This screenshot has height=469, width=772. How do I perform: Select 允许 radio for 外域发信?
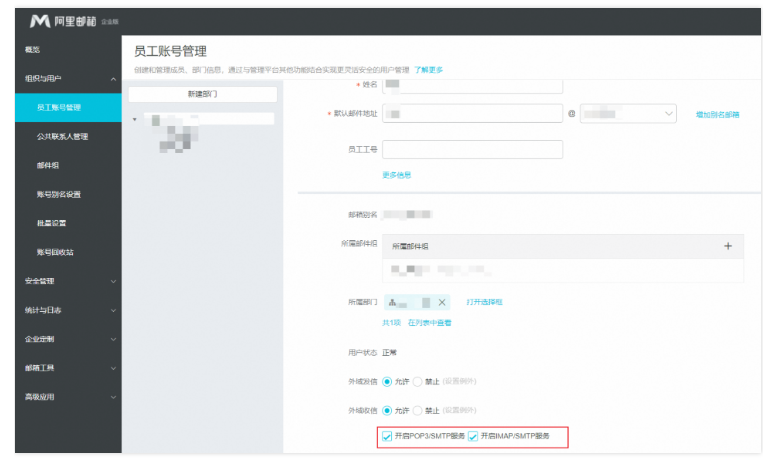[x=387, y=381]
